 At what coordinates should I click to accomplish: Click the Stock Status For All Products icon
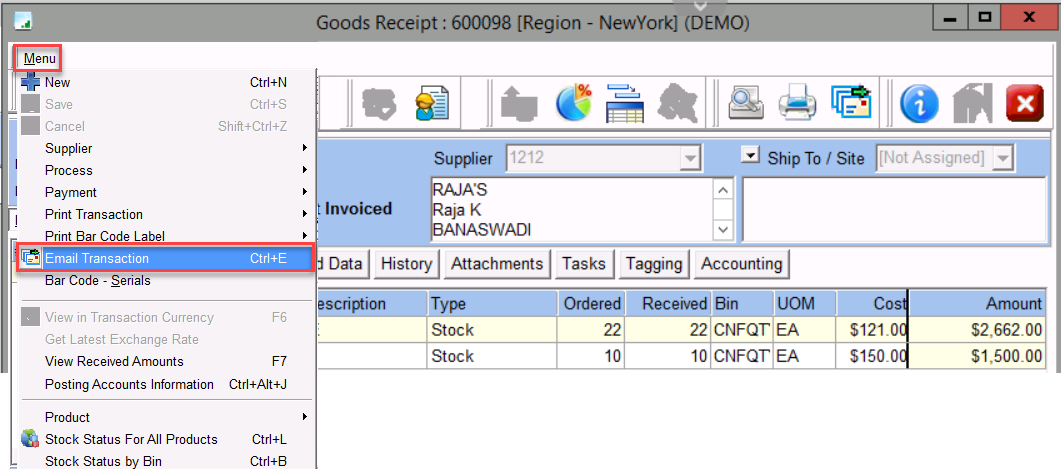click(x=30, y=439)
